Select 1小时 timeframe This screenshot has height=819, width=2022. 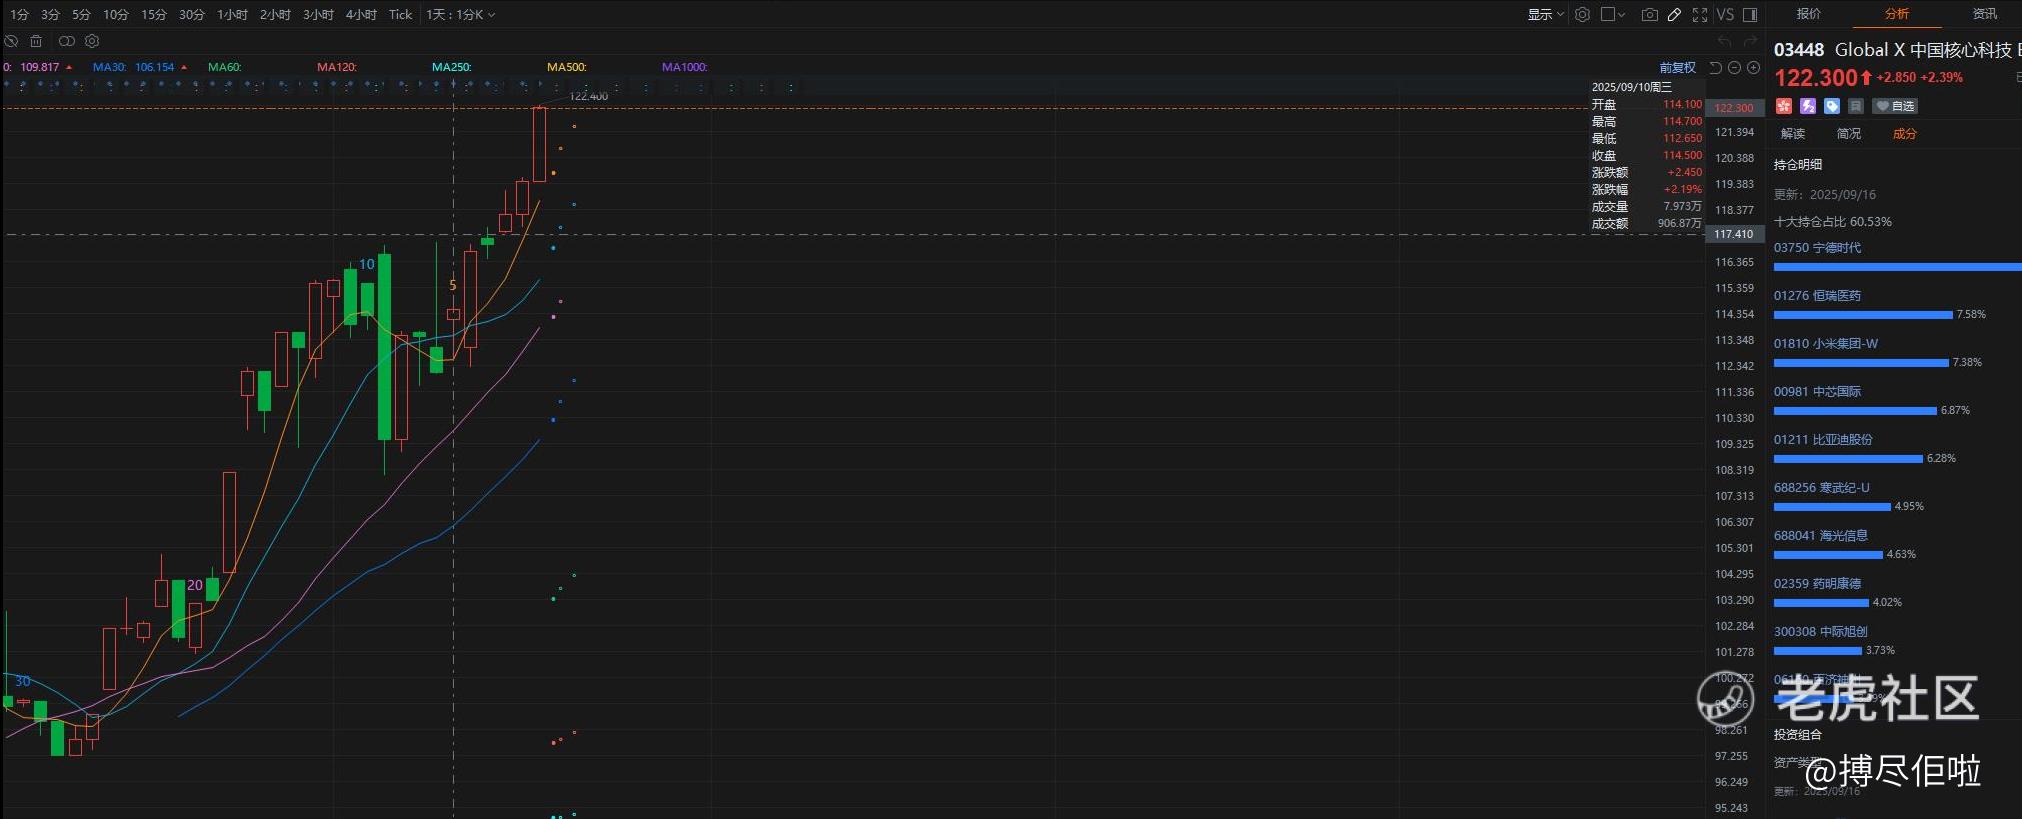[233, 14]
